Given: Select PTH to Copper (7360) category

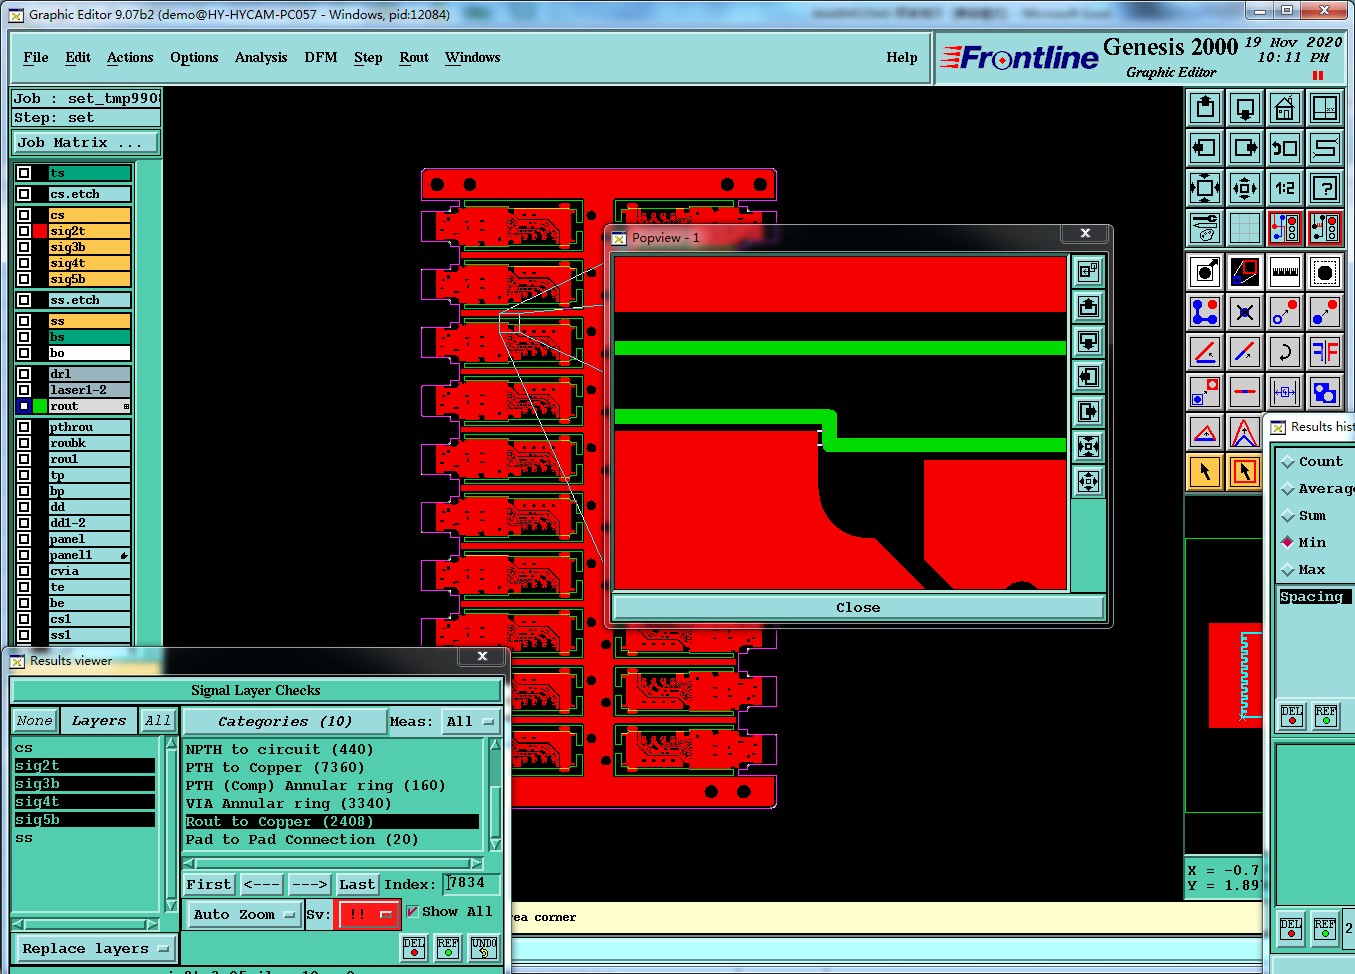Looking at the screenshot, I should 332,767.
